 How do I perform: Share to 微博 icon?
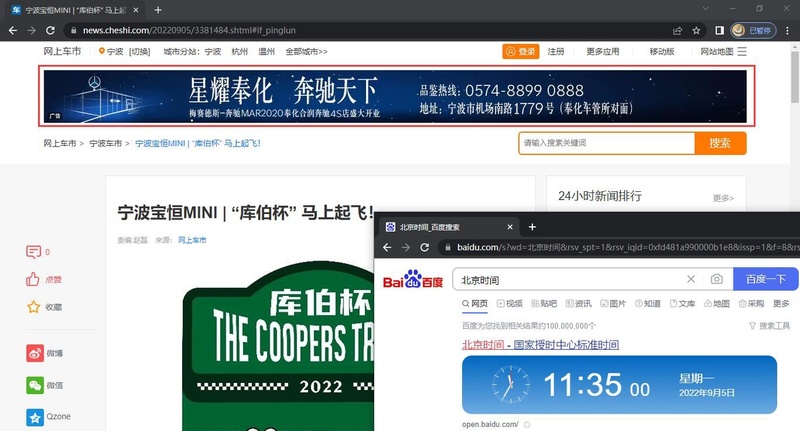pos(35,353)
